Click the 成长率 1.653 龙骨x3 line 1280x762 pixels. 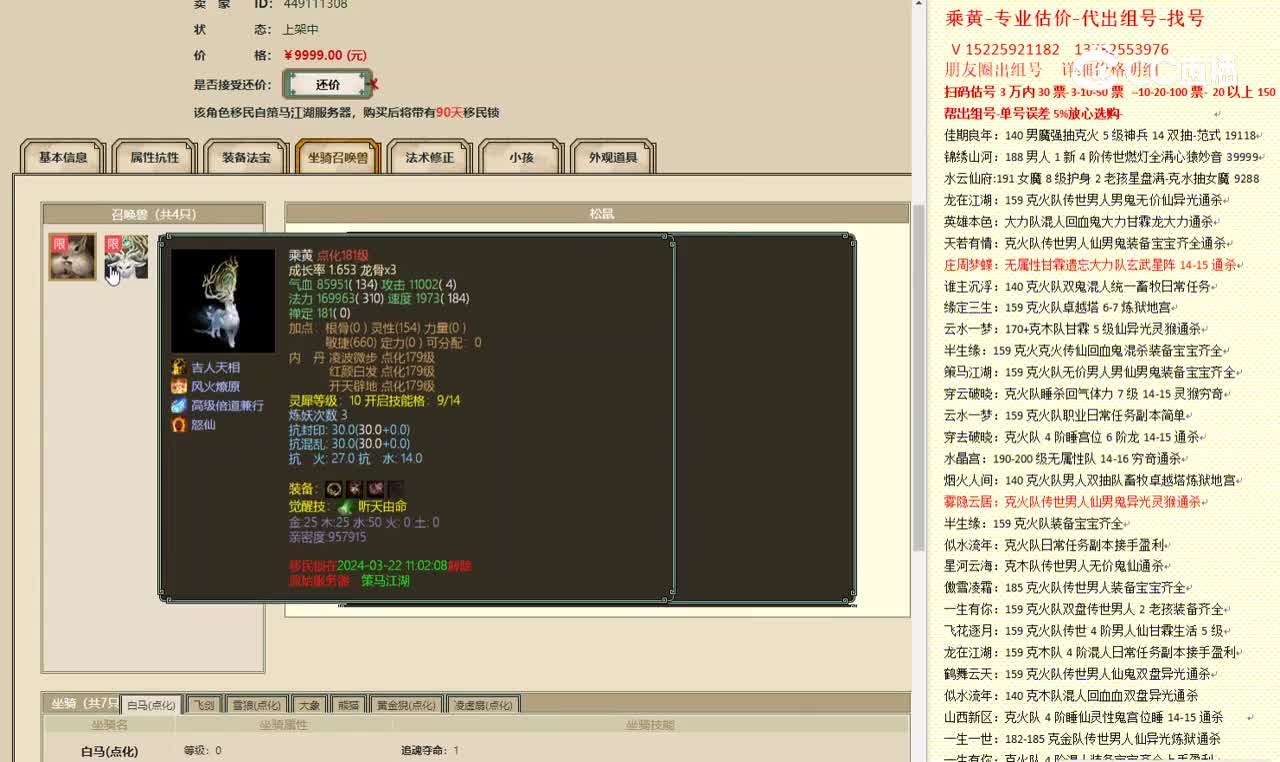click(x=343, y=270)
